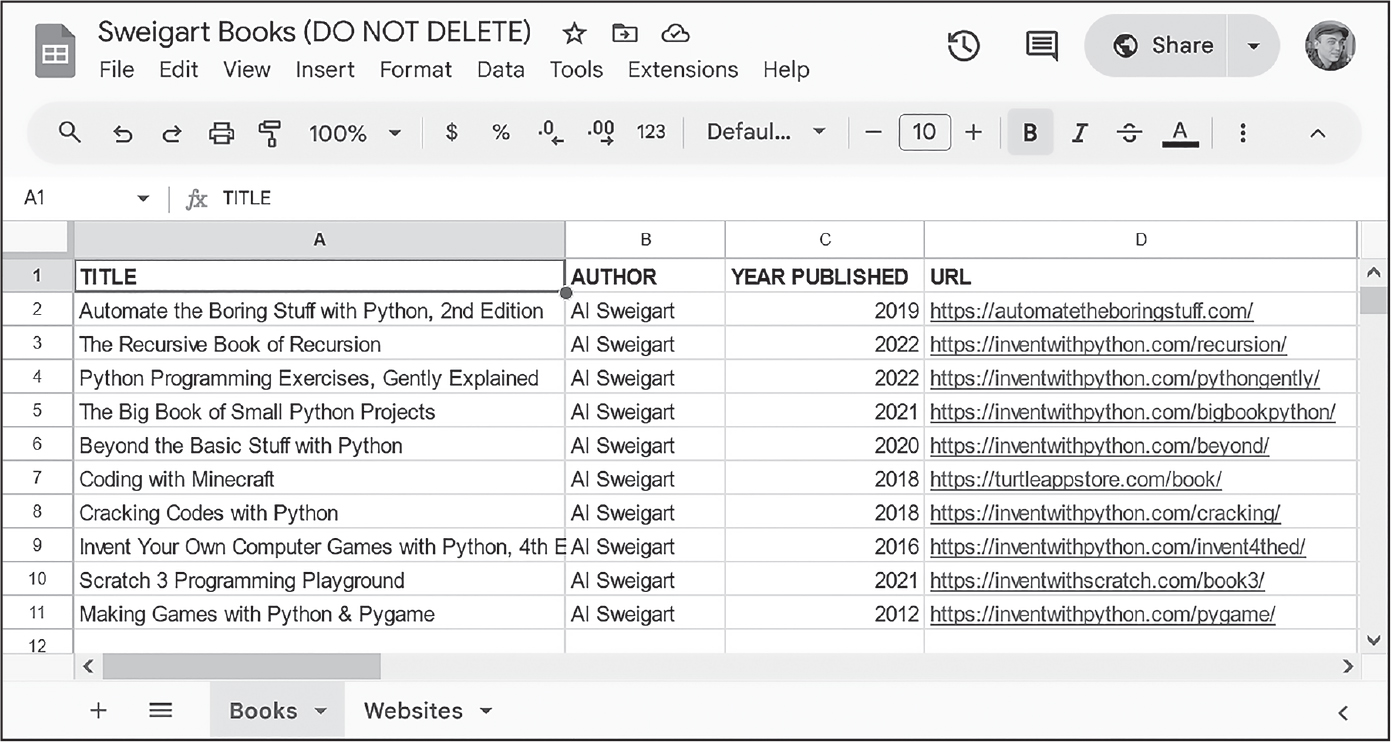Screen dimensions: 1391x742
Task: Open the automatetheboringstuff.com link
Action: 1091,311
